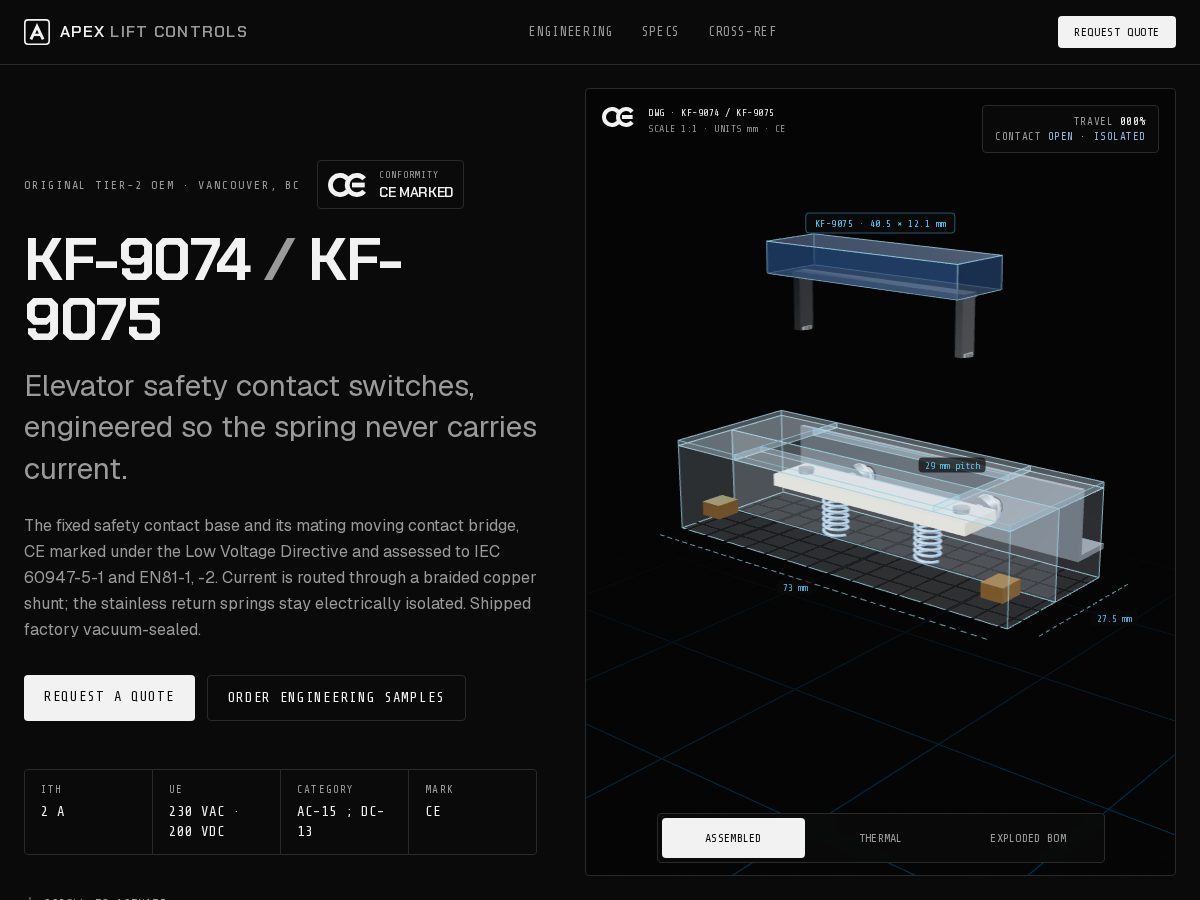Click the Request Quote header button
1200x900 pixels.
(1117, 32)
